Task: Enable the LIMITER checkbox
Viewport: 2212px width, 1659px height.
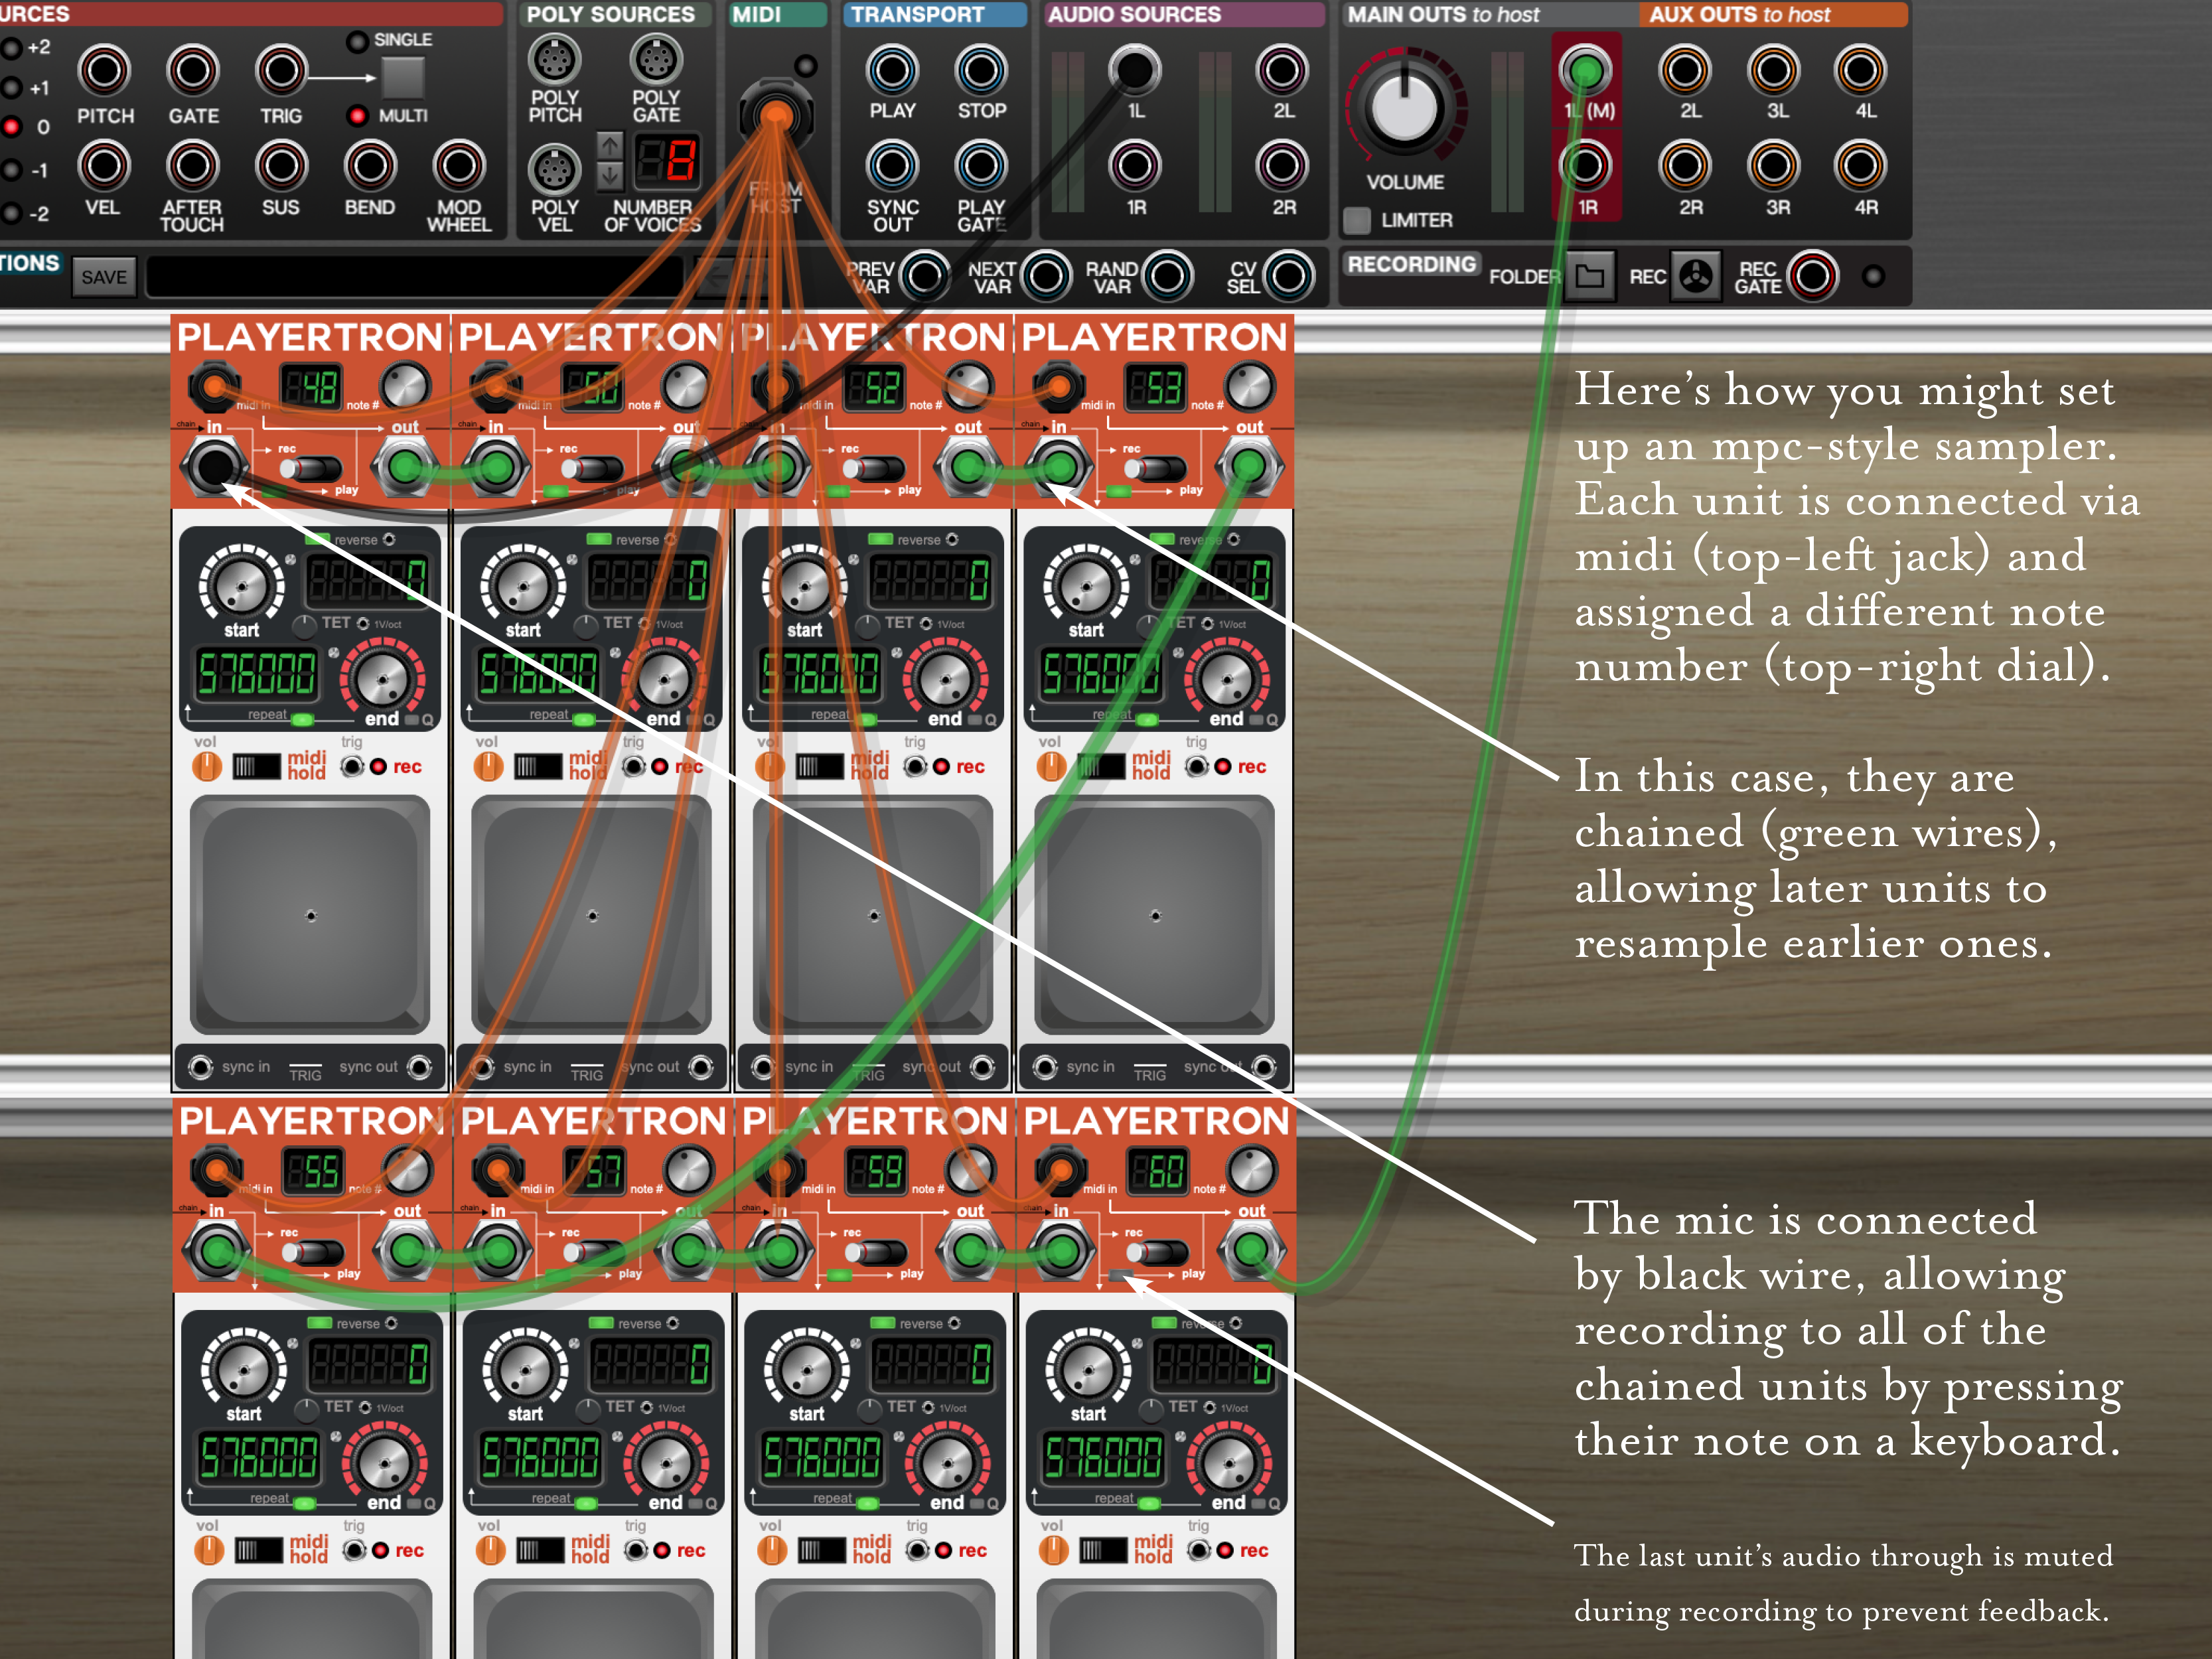Action: 1357,220
